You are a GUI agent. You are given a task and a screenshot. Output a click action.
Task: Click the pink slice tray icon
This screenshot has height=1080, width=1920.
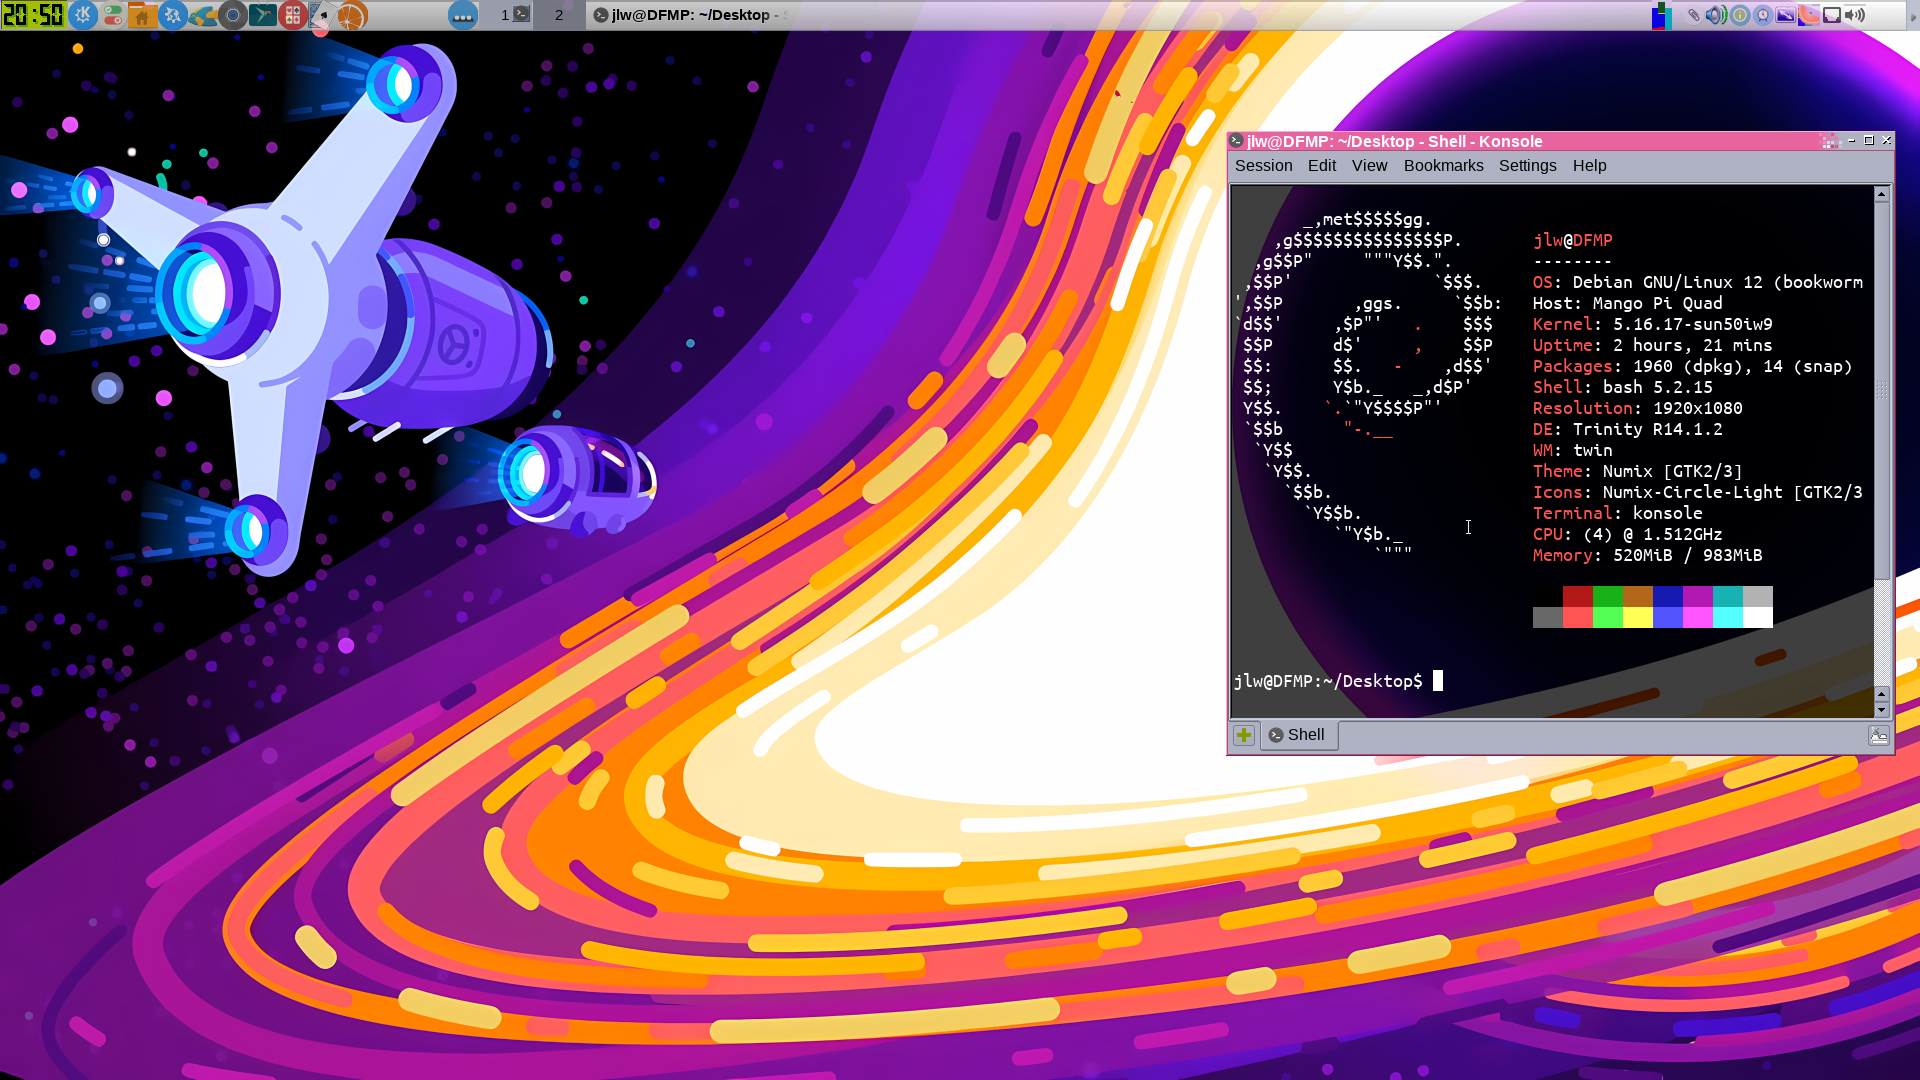point(1809,15)
